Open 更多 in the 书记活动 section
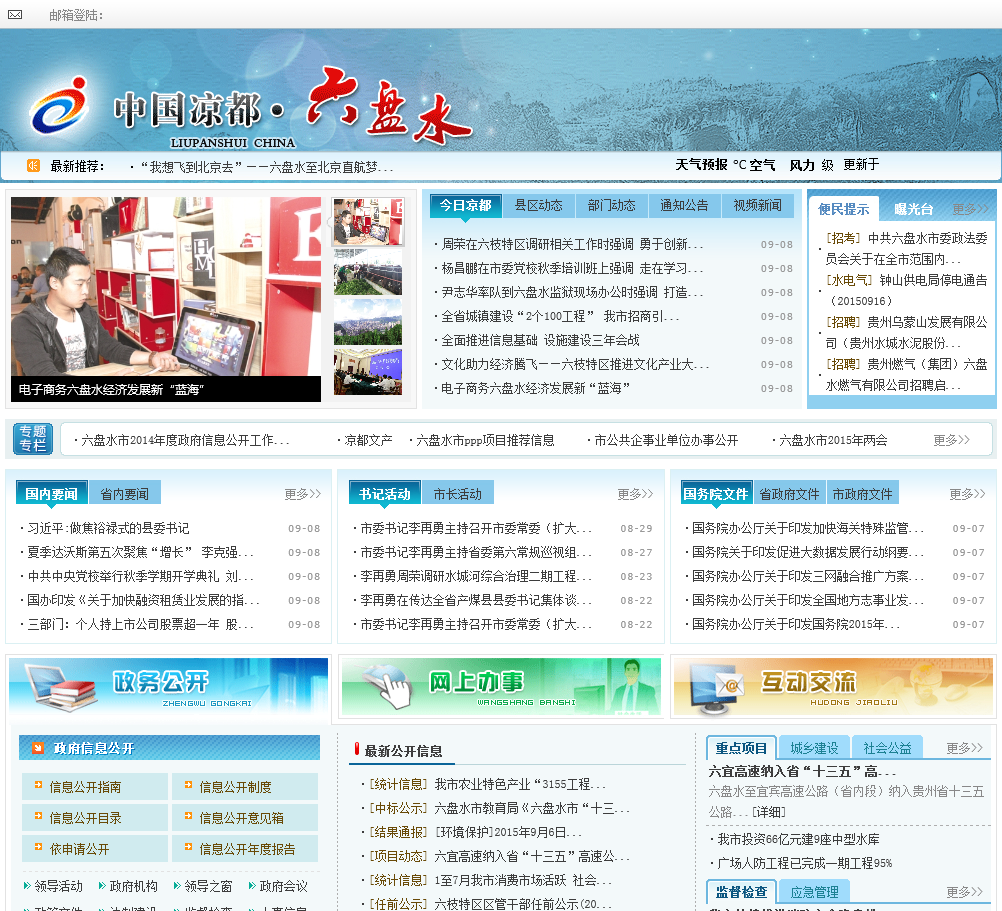This screenshot has height=911, width=1002. click(x=635, y=494)
